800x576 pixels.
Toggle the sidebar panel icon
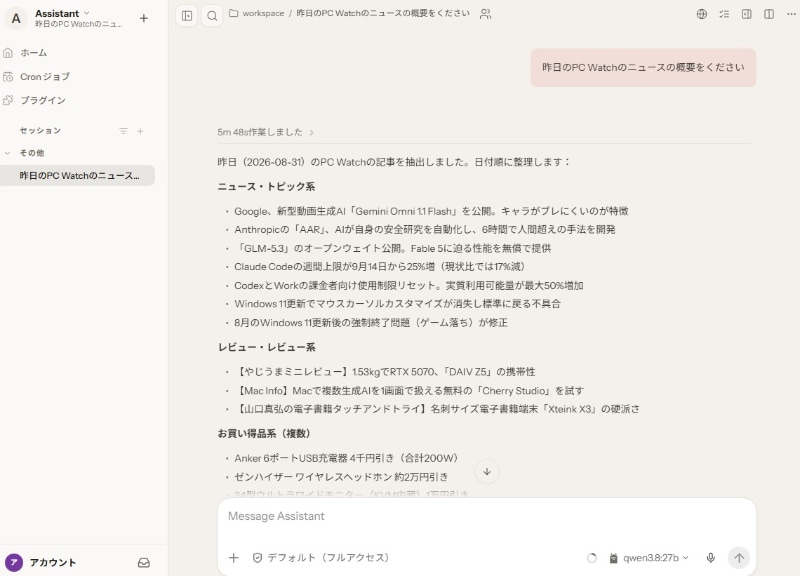tap(187, 16)
